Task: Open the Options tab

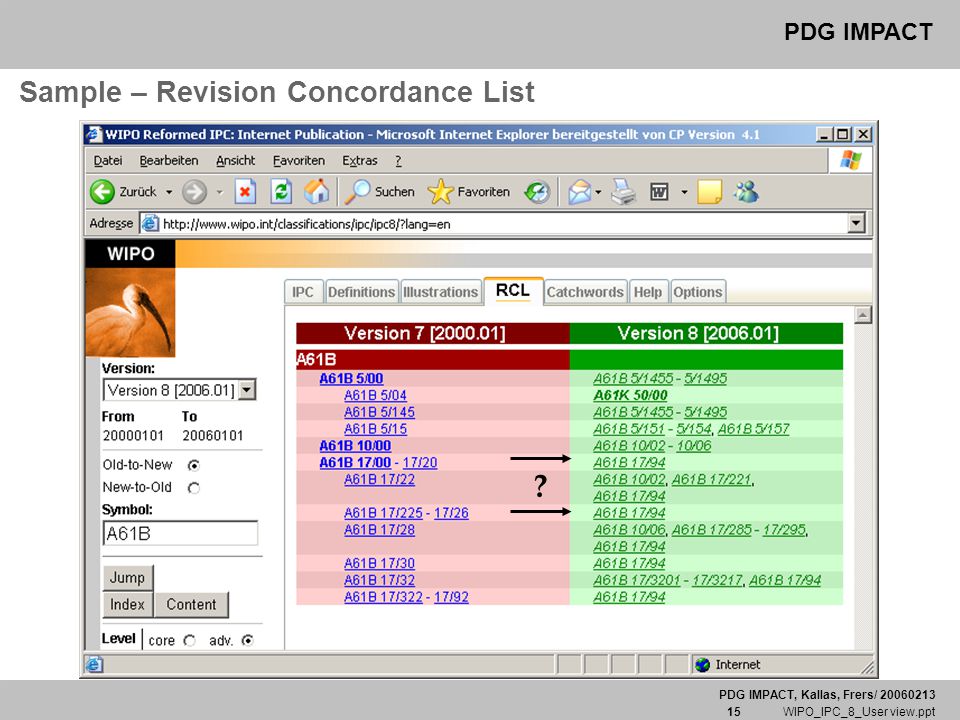Action: (x=698, y=292)
